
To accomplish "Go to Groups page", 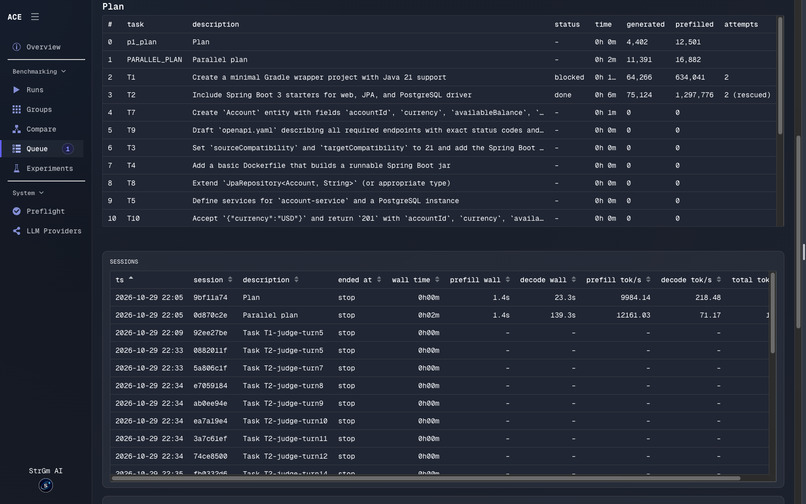I will [x=39, y=109].
